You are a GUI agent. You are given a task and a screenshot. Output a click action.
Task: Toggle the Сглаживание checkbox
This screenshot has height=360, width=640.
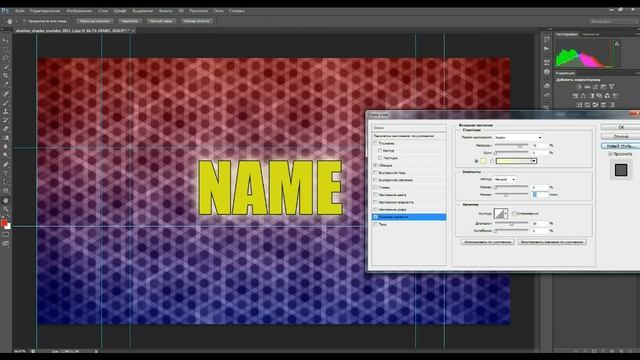pyautogui.click(x=514, y=213)
